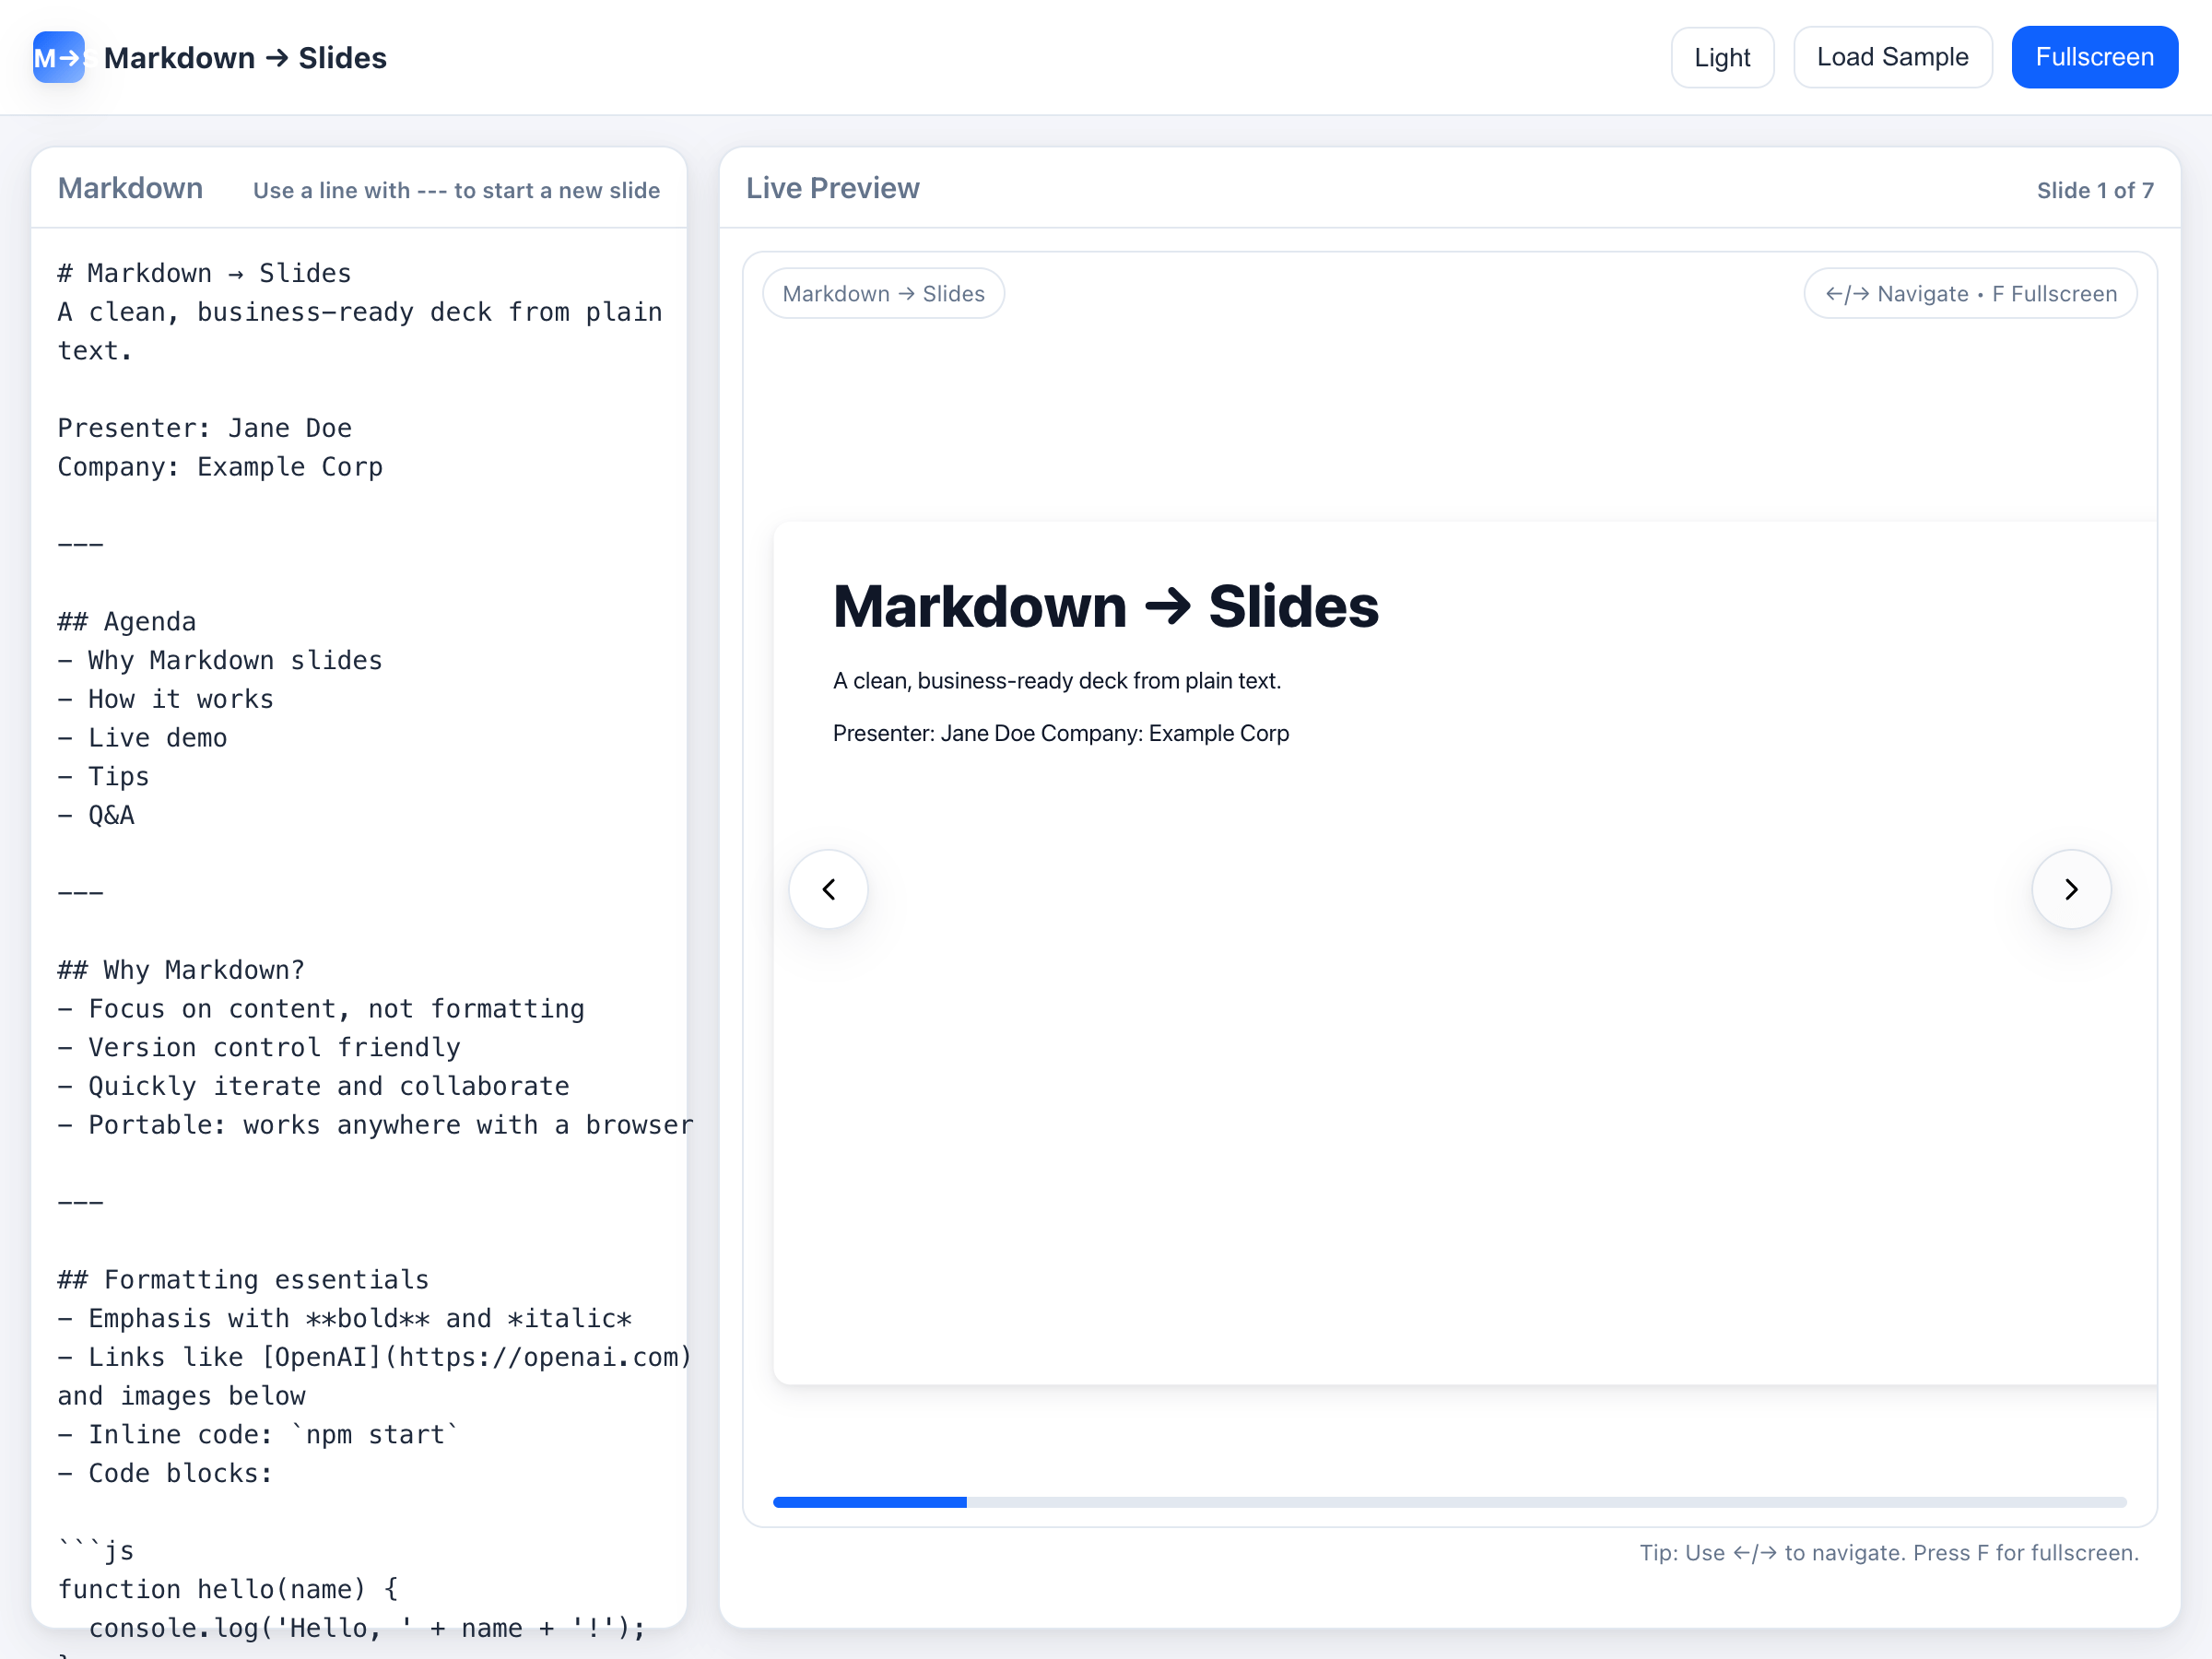Image resolution: width=2212 pixels, height=1659 pixels.
Task: Click the Load Sample button
Action: click(1892, 57)
